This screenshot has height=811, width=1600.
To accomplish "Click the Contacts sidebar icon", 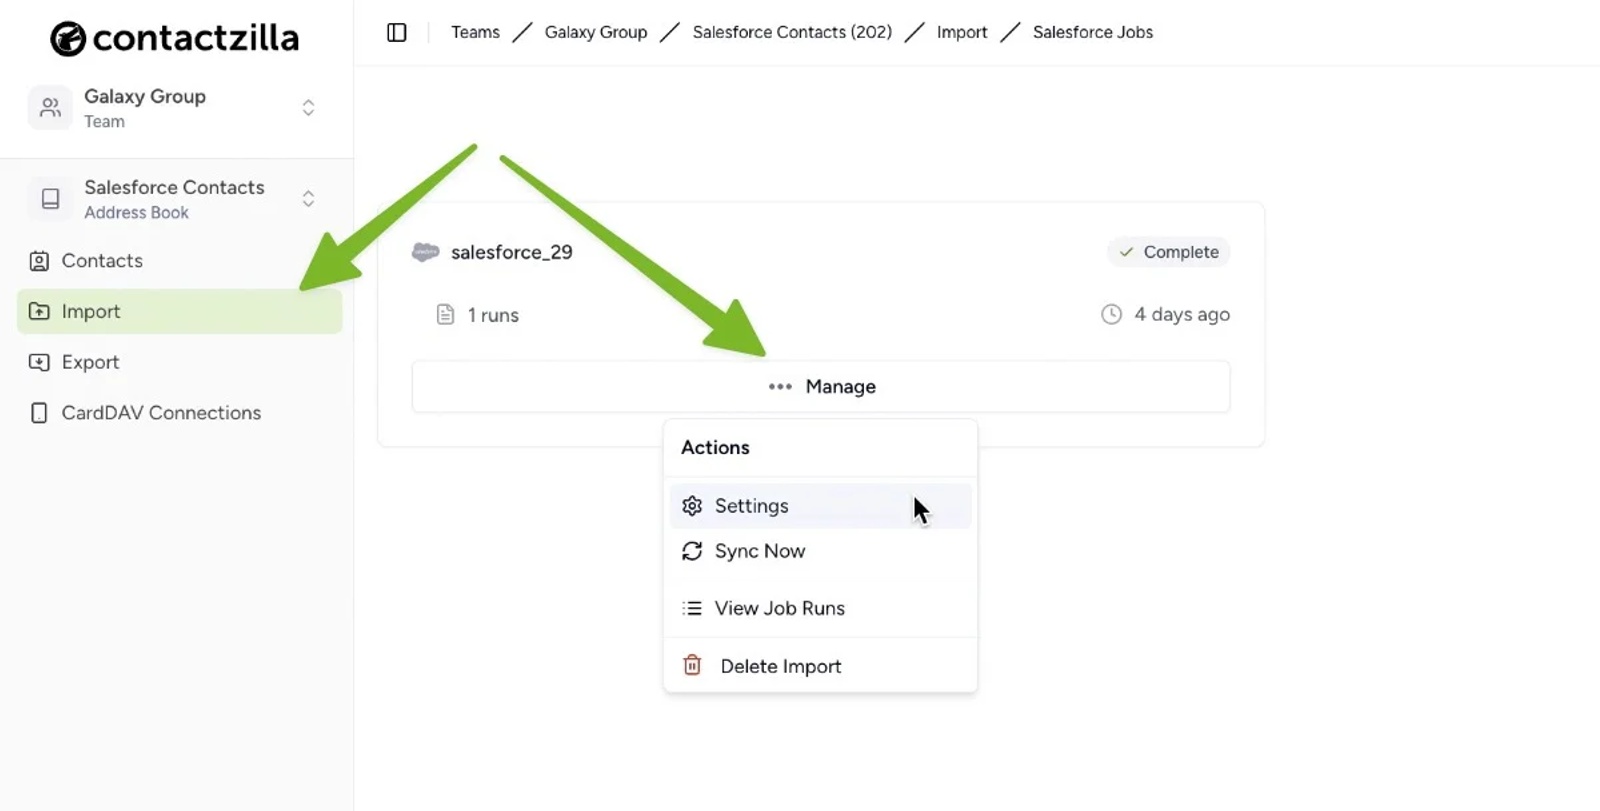I will click(x=39, y=261).
